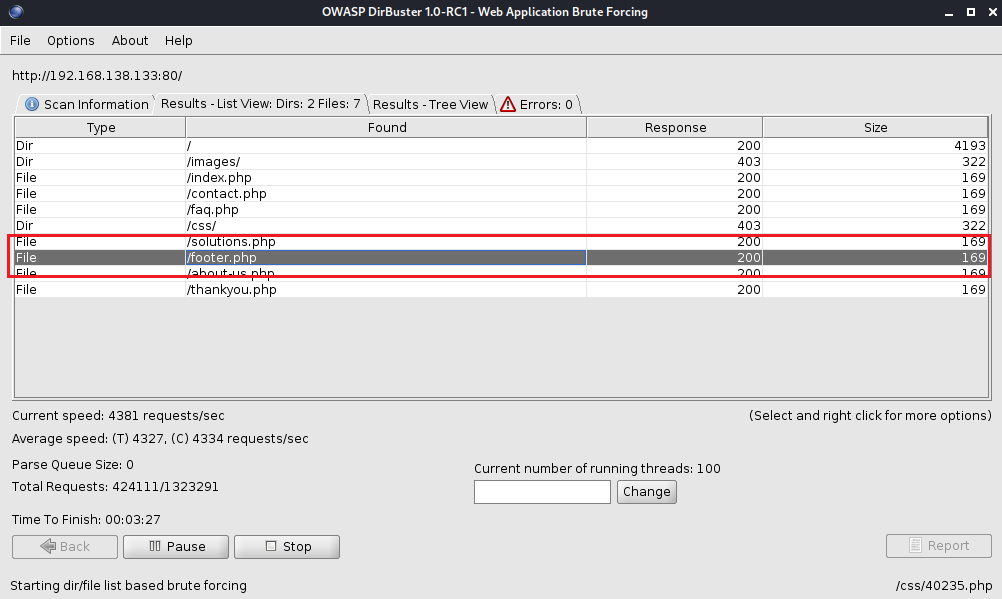The width and height of the screenshot is (1002, 599).
Task: Stop the brute force scan
Action: pos(287,547)
